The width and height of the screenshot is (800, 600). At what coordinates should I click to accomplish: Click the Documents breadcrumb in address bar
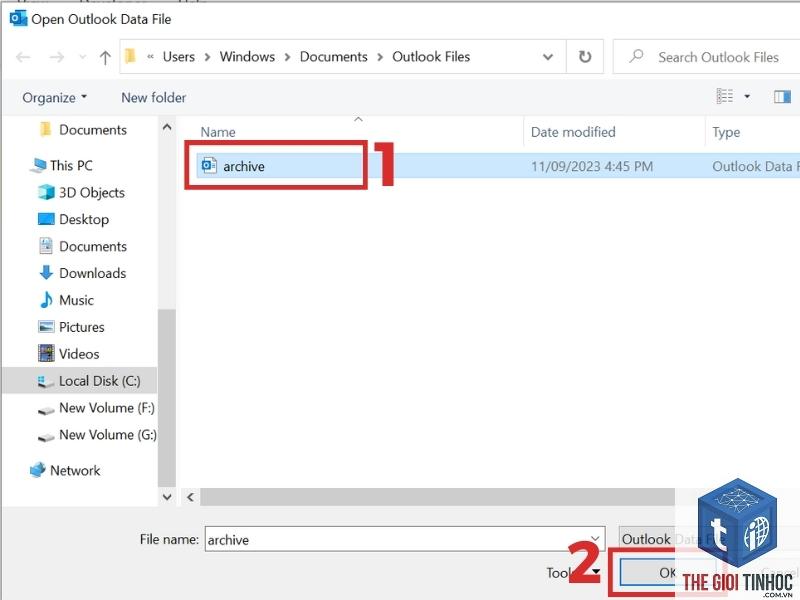333,57
